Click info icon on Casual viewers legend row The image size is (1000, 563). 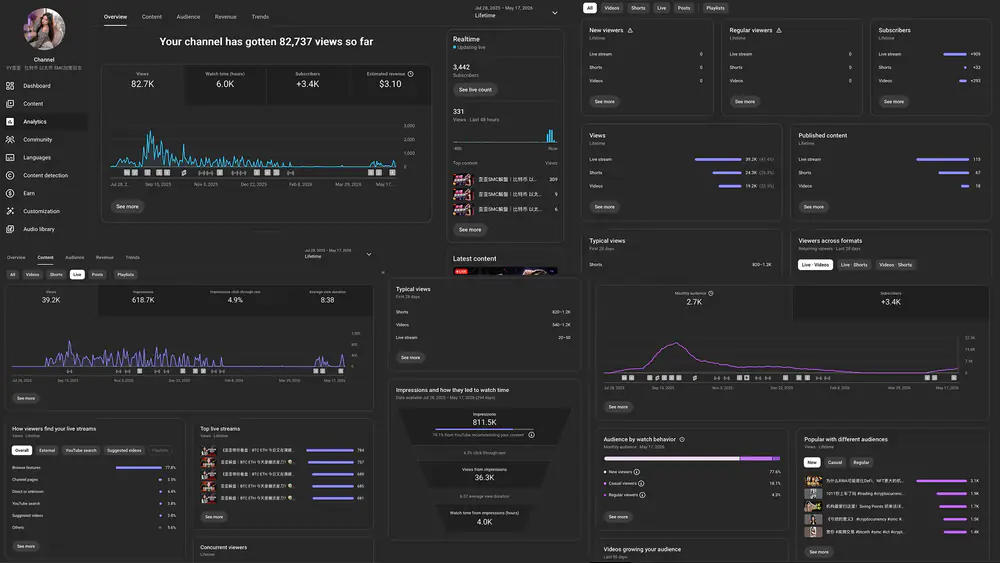click(x=641, y=483)
